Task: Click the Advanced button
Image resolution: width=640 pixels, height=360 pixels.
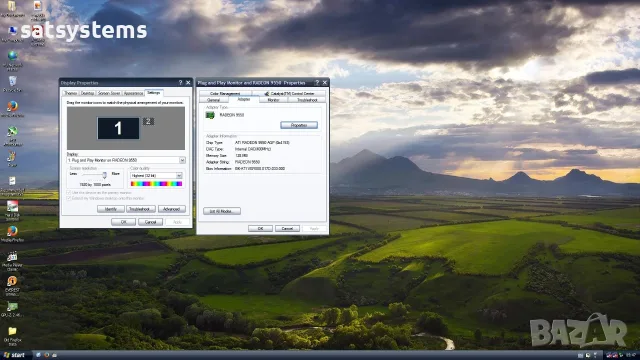Action: pyautogui.click(x=171, y=209)
